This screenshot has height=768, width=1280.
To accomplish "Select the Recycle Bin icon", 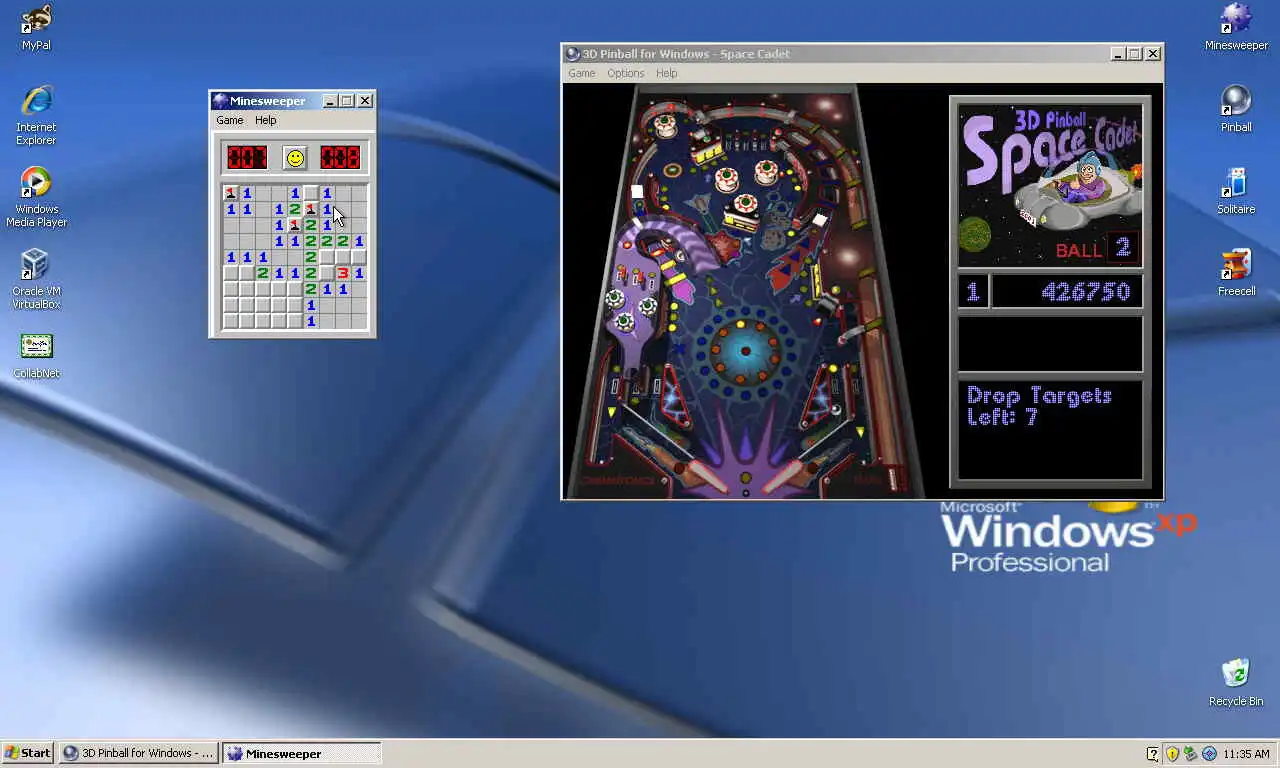I will pos(1236,683).
